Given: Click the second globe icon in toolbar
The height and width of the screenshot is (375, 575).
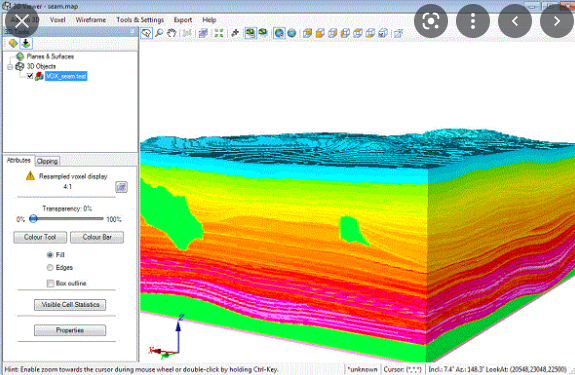Looking at the screenshot, I should tap(292, 33).
